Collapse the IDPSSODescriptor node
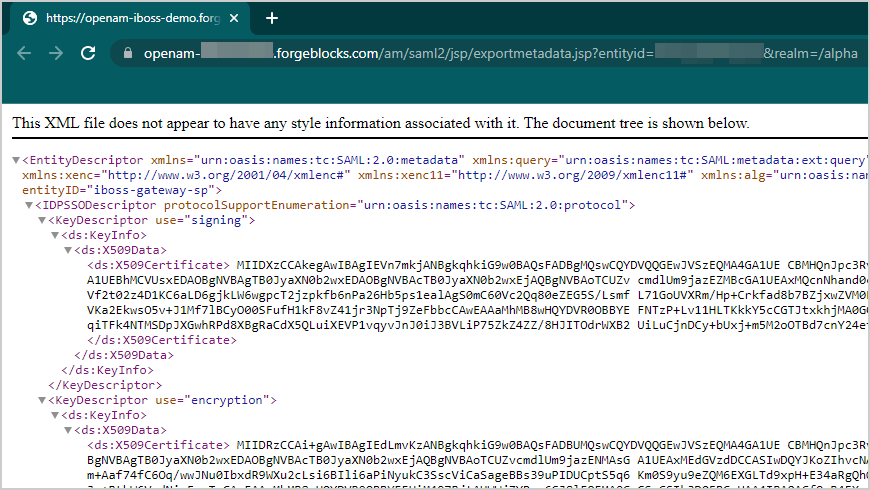This screenshot has height=490, width=870. pos(29,205)
